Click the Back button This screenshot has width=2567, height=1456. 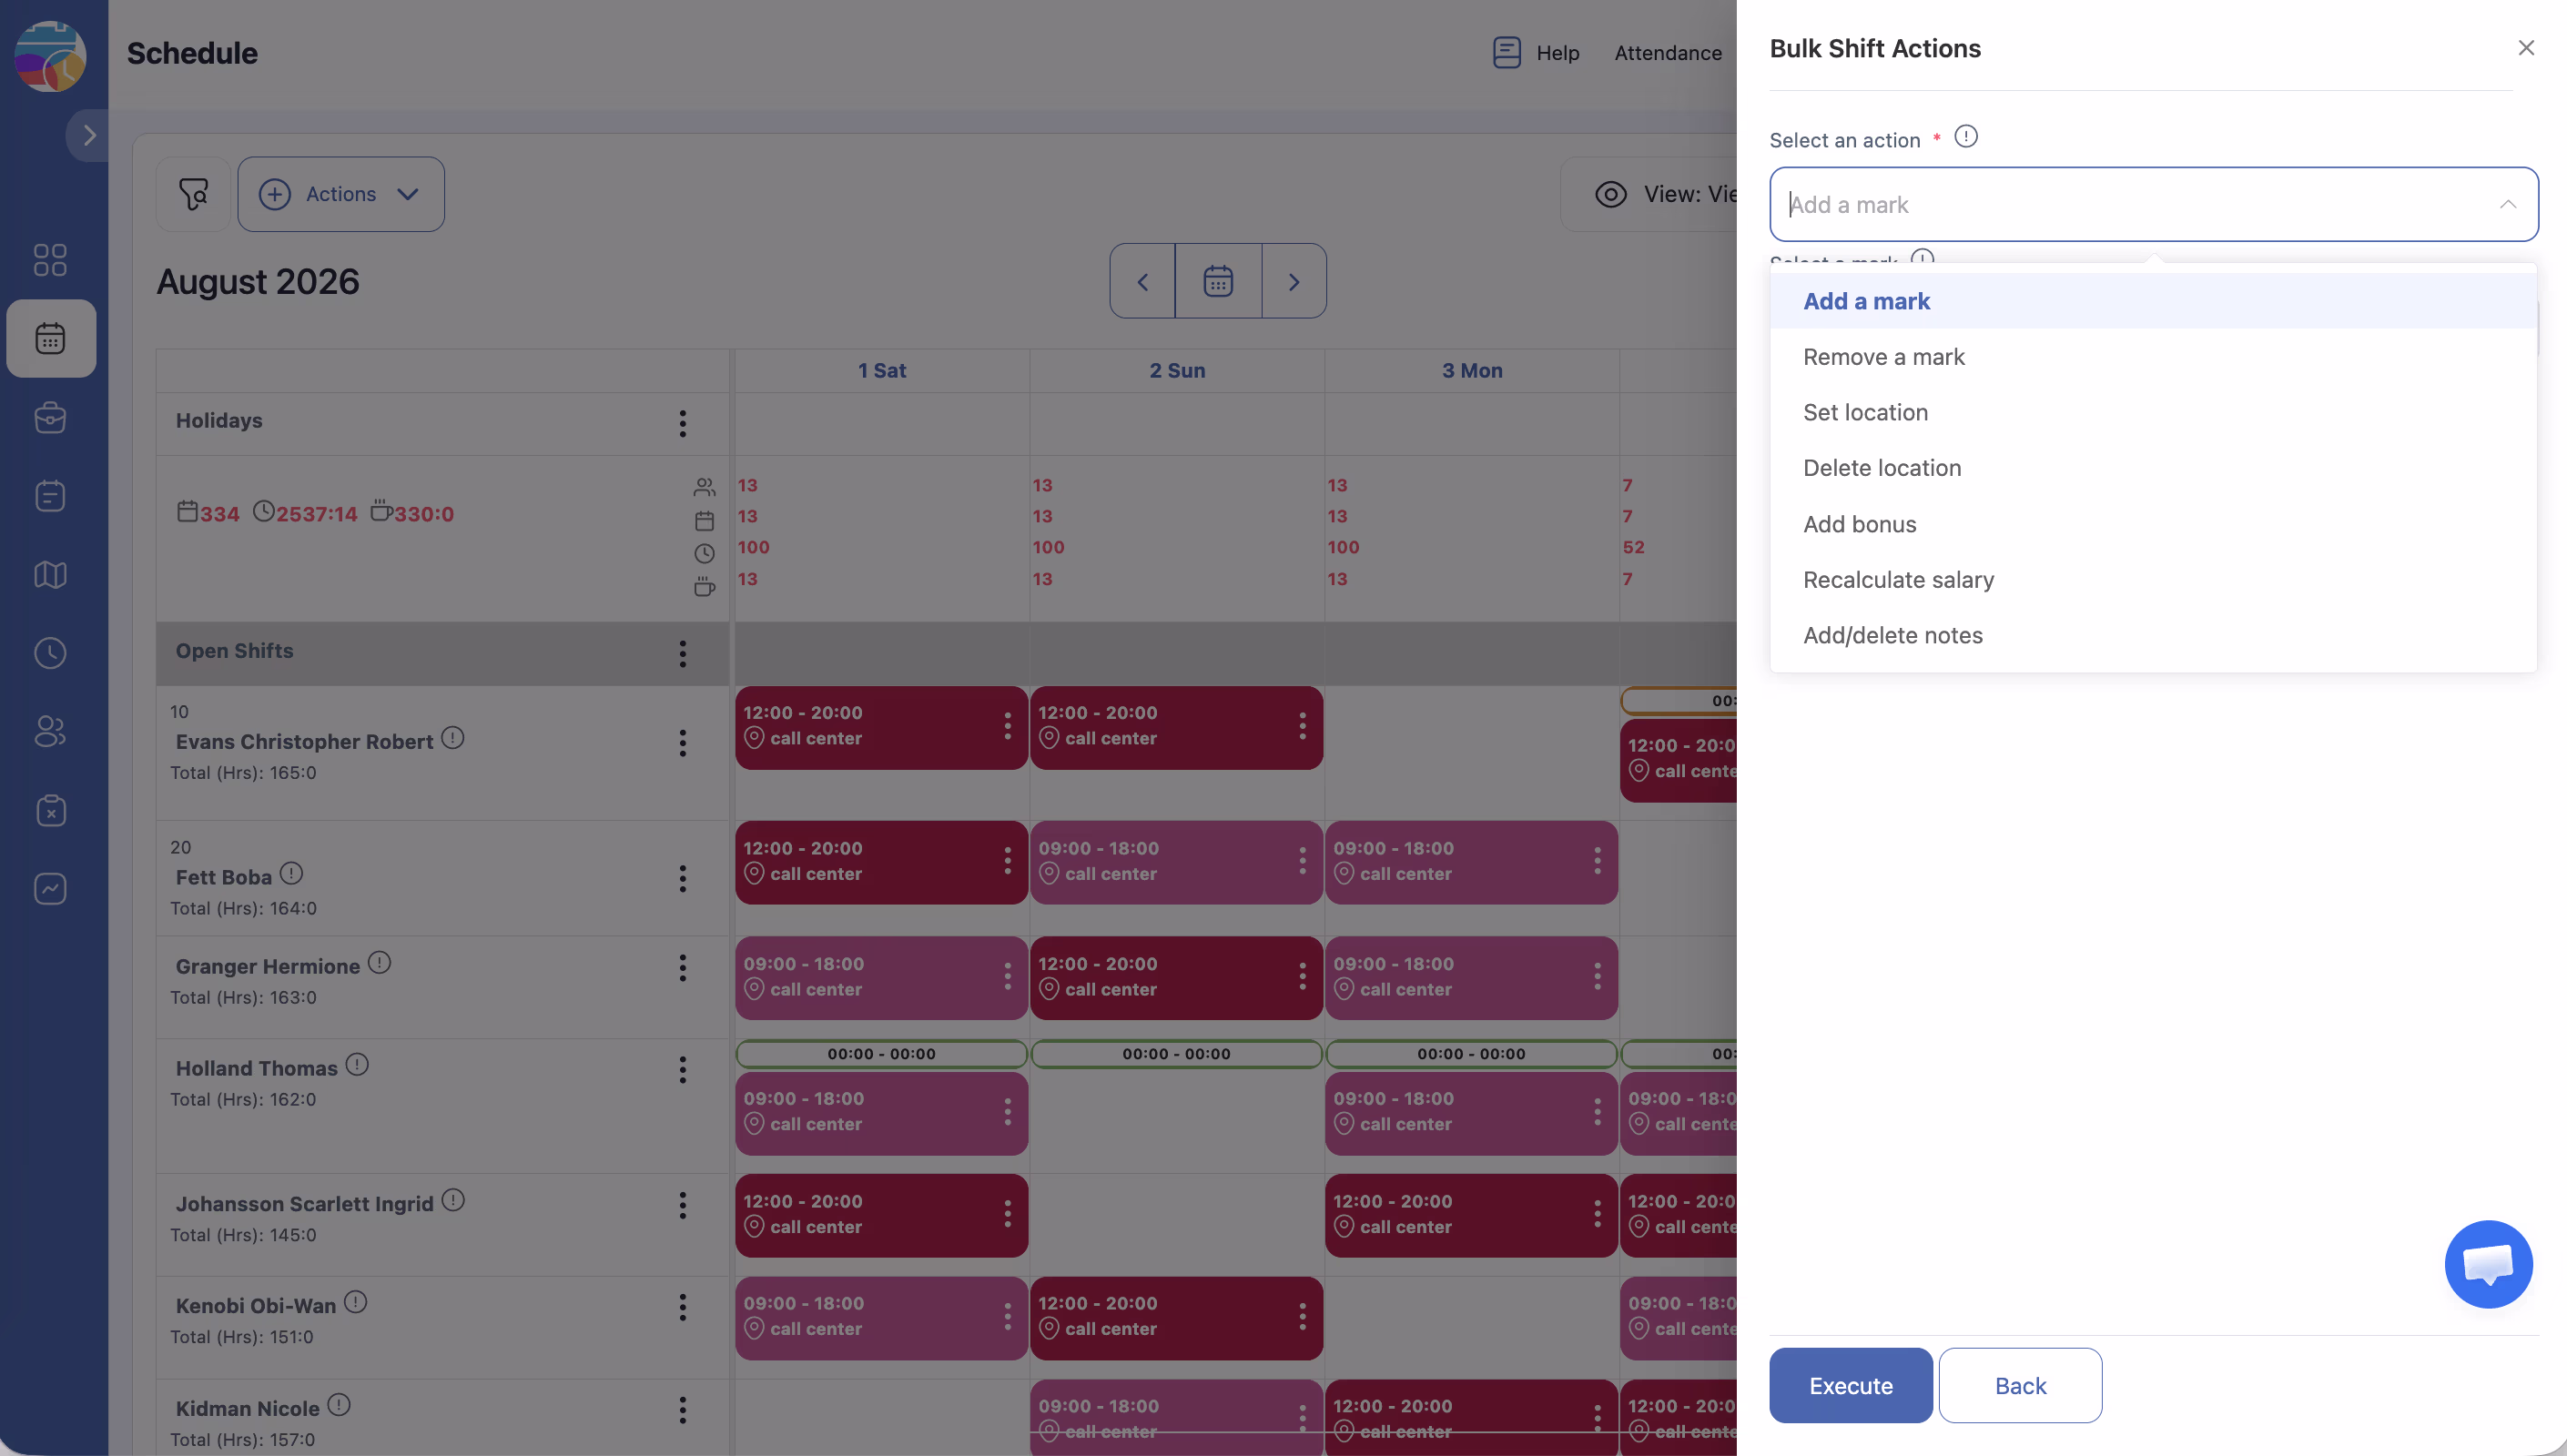2019,1385
